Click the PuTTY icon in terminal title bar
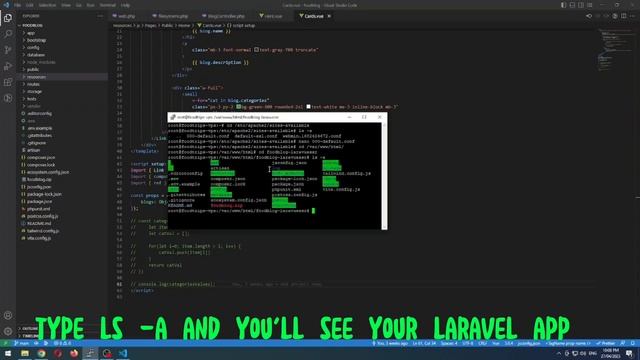The width and height of the screenshot is (640, 360). 173,117
